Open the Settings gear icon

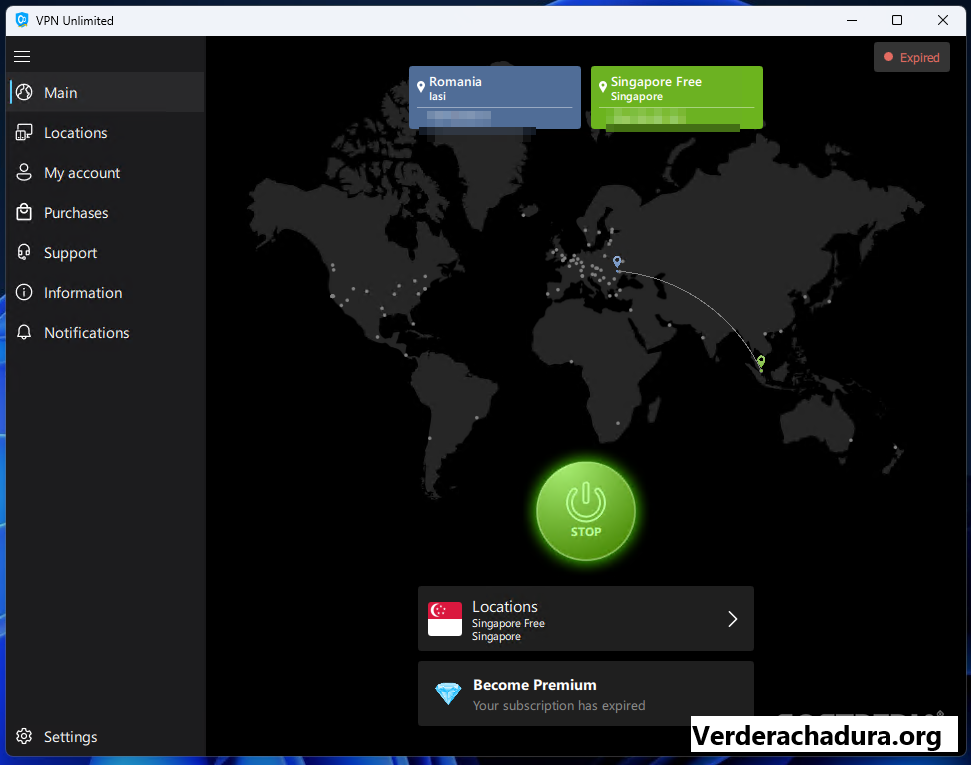tap(24, 736)
